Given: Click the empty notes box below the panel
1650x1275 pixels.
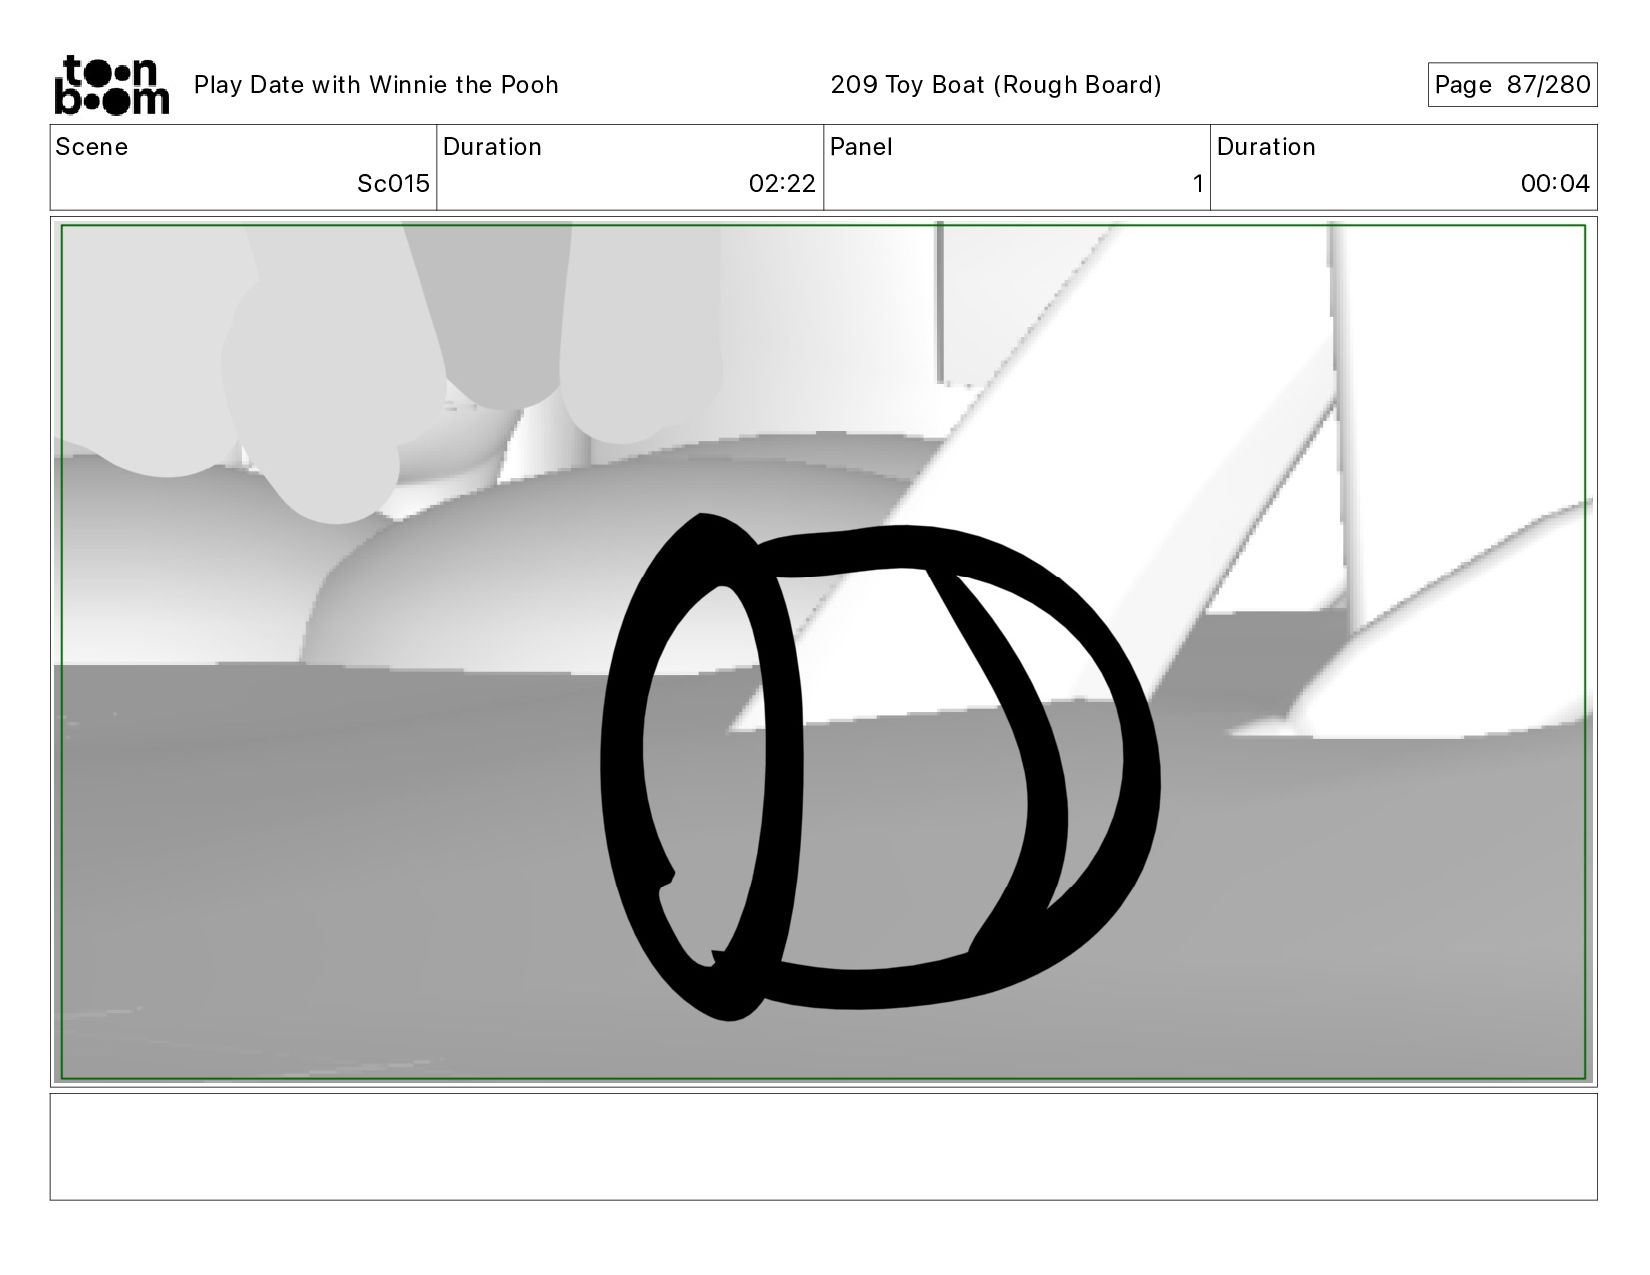Looking at the screenshot, I should click(823, 1146).
